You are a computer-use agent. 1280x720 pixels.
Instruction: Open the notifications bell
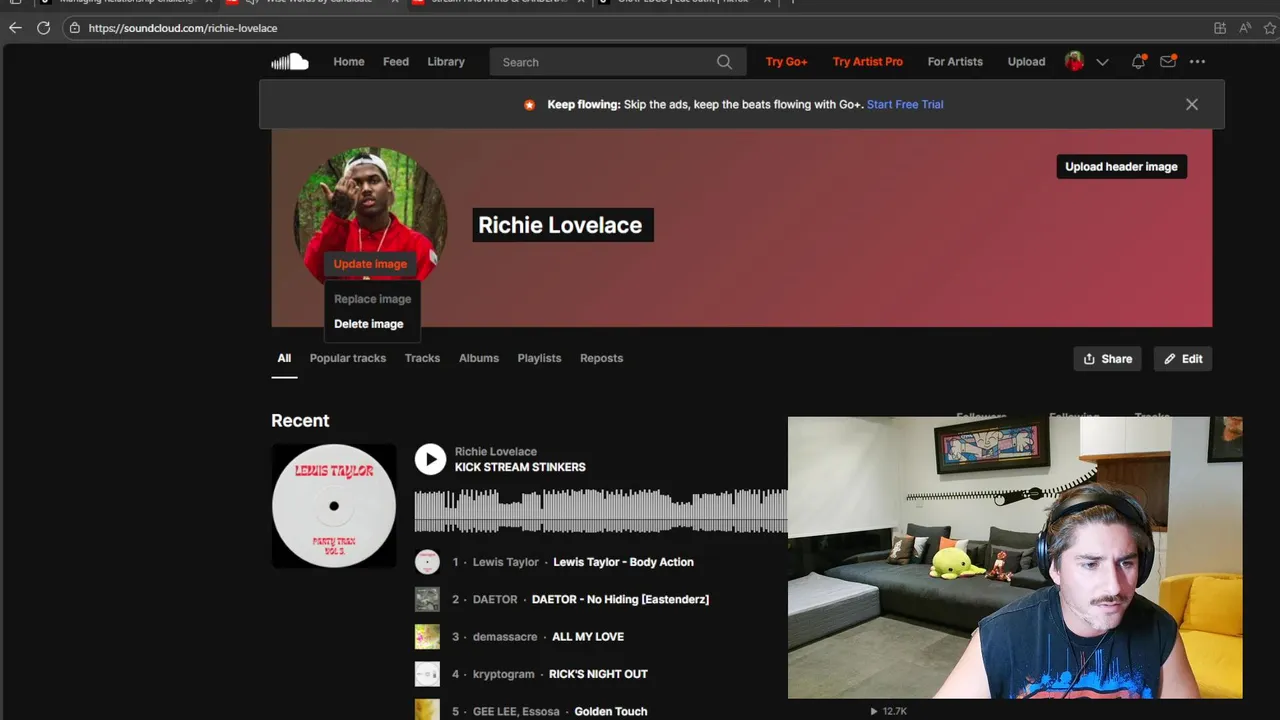click(1138, 62)
